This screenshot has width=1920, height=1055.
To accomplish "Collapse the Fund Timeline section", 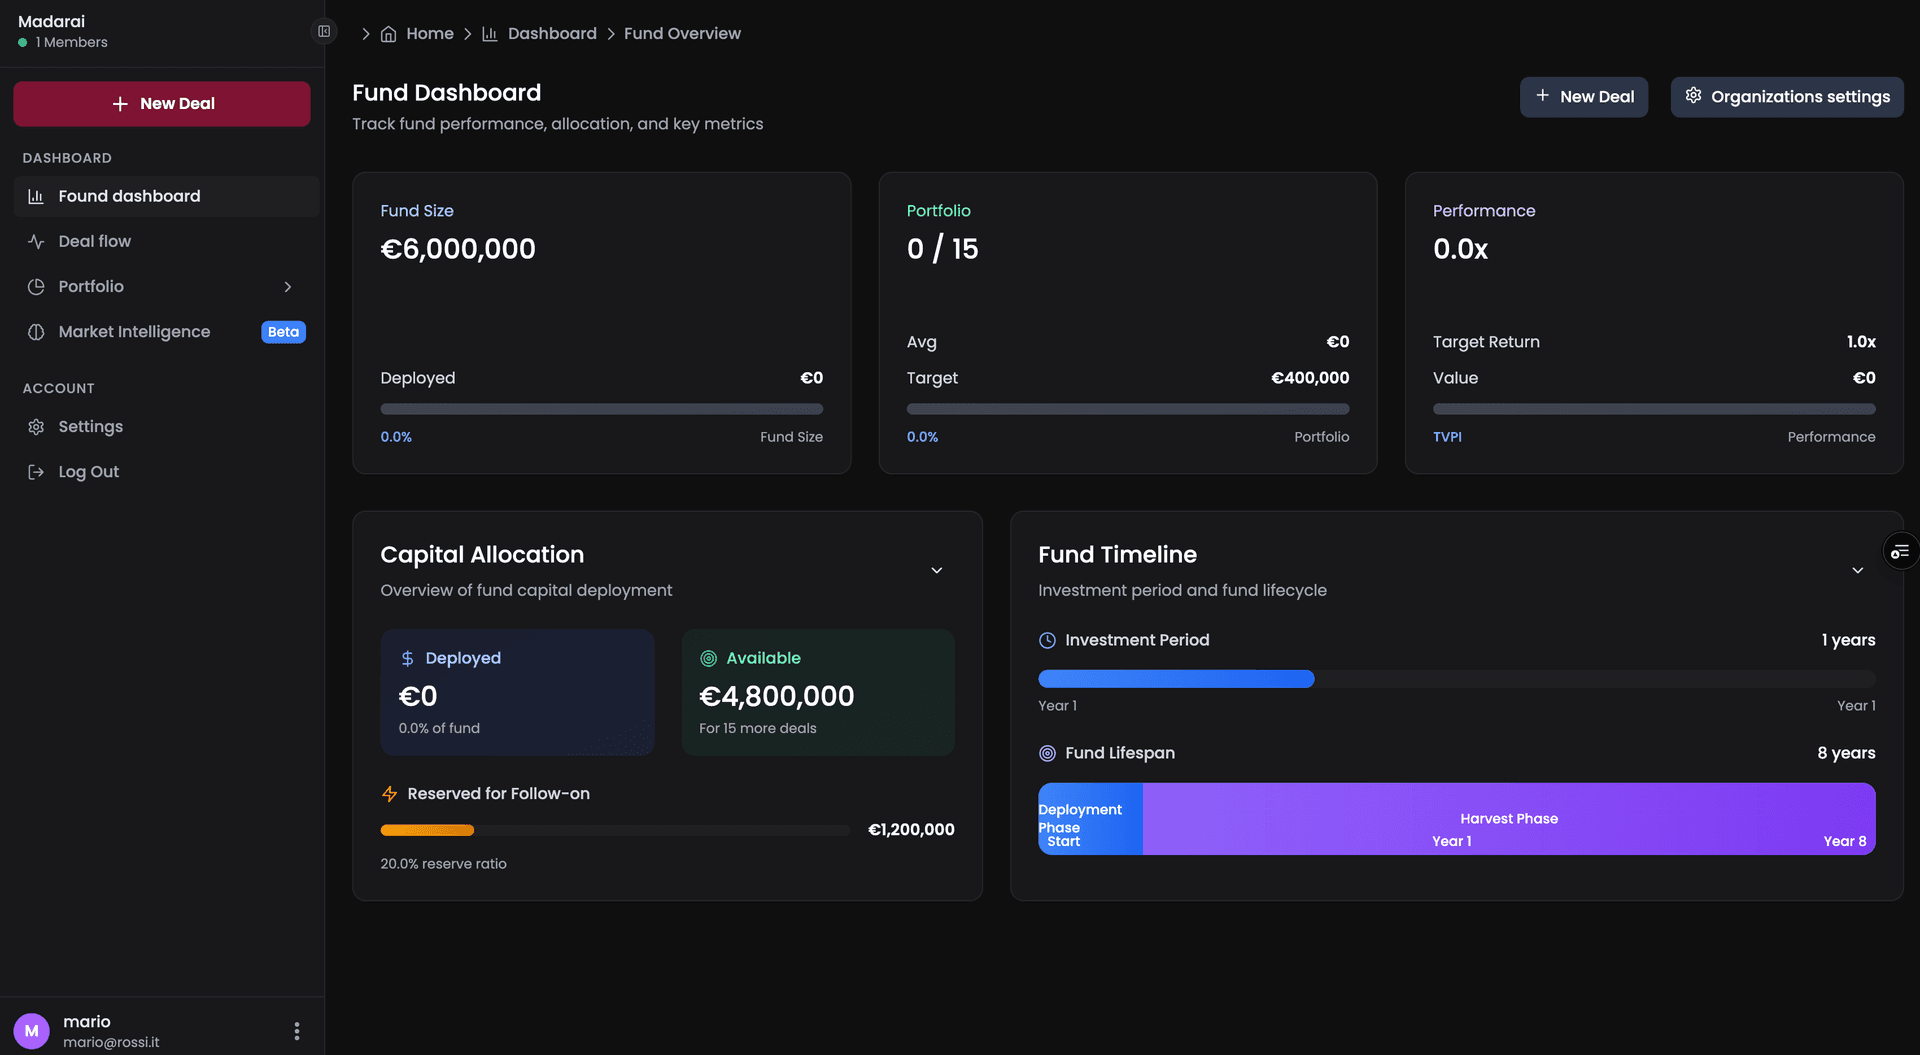I will (x=1858, y=570).
